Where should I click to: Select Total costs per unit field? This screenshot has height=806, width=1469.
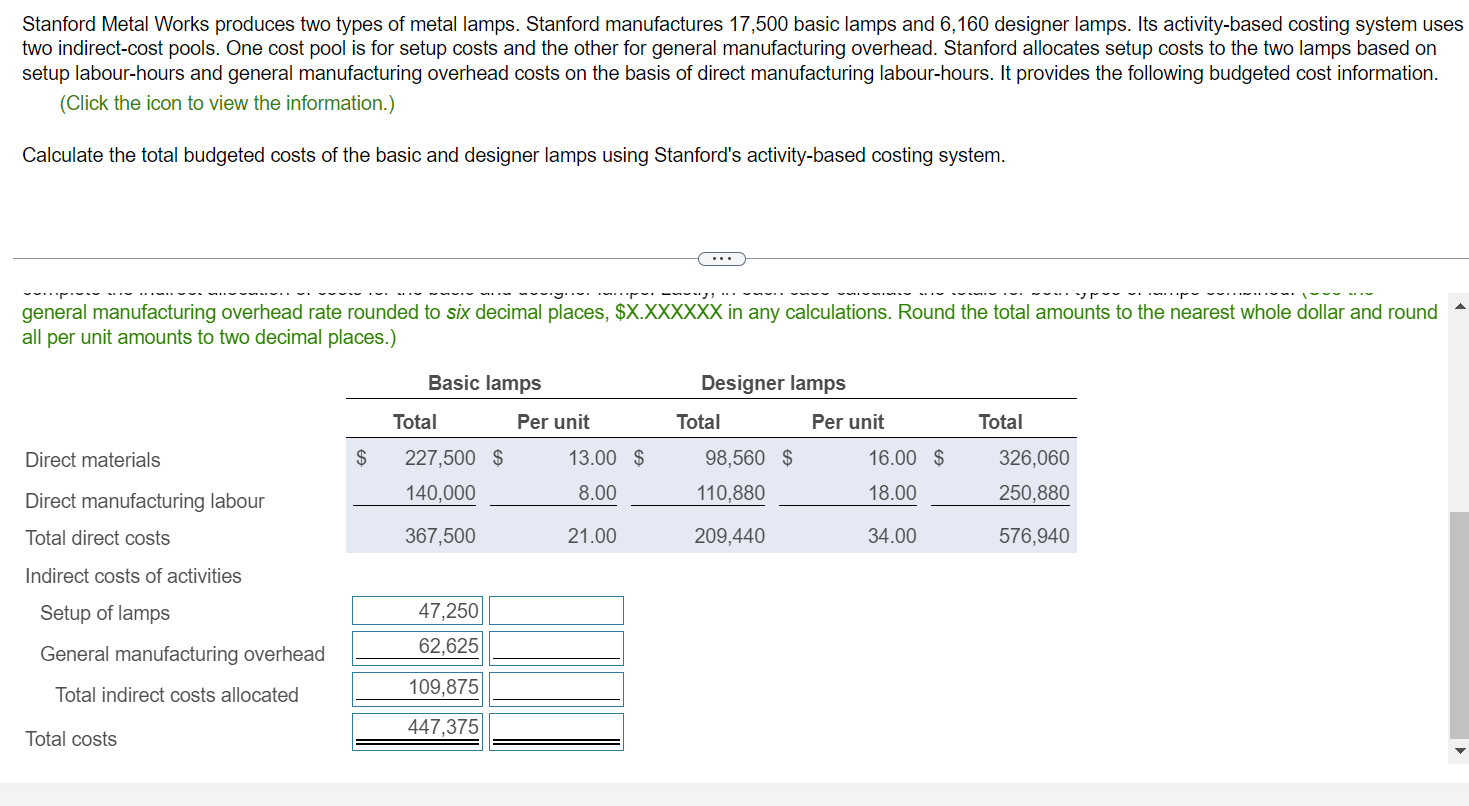click(x=556, y=731)
